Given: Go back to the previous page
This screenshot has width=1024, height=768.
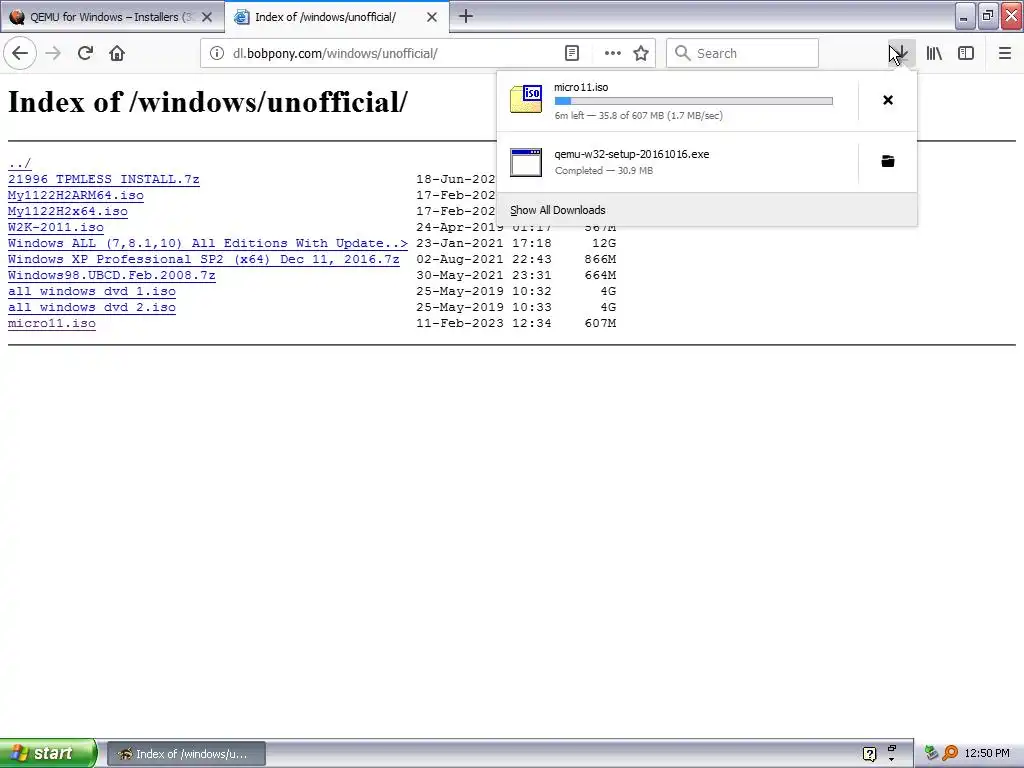Looking at the screenshot, I should click(x=20, y=53).
